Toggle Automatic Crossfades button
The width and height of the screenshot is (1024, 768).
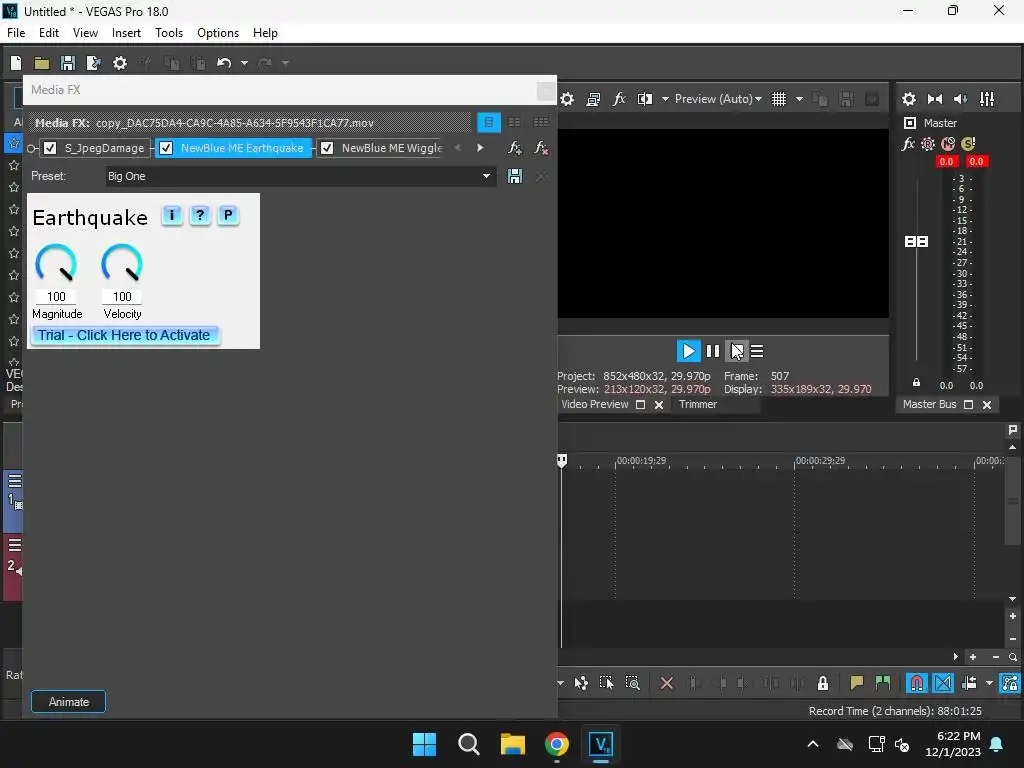943,683
